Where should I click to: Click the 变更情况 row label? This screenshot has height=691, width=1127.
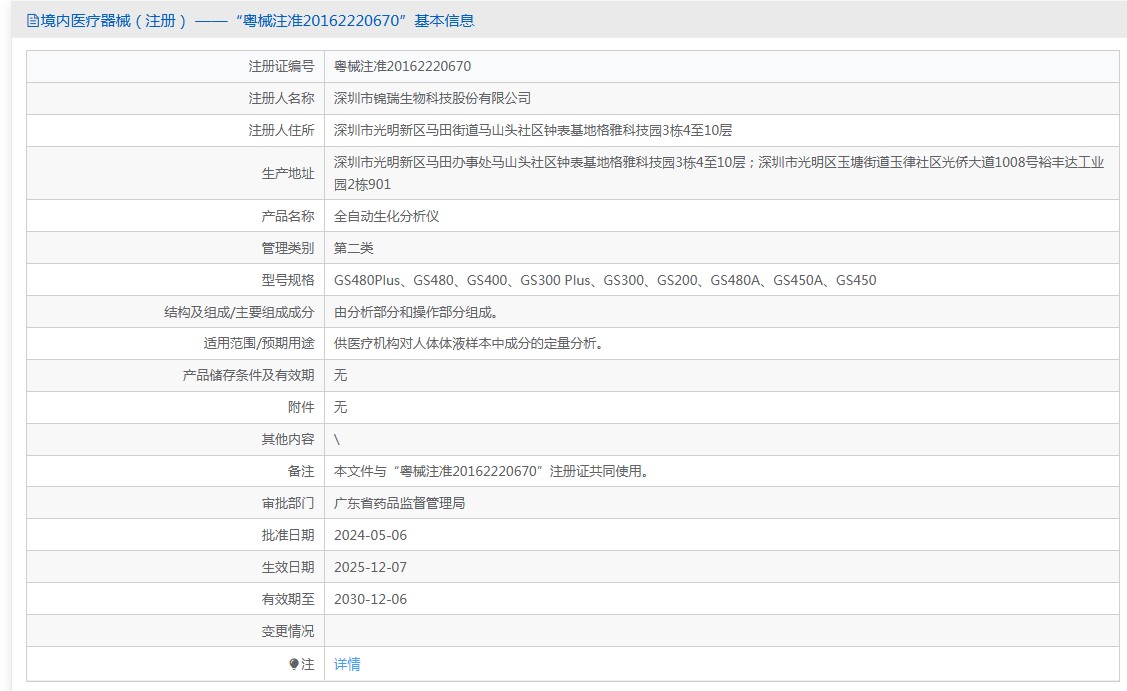point(287,631)
